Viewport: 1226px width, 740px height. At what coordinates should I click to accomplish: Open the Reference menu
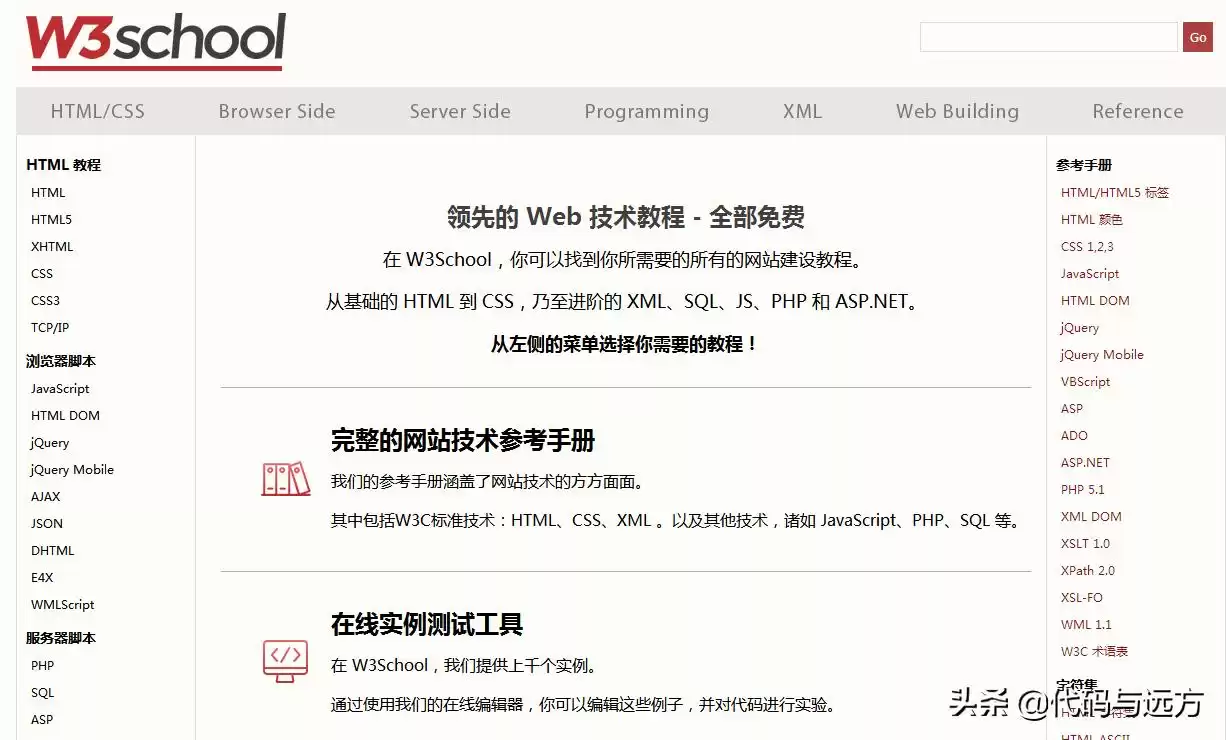[1138, 111]
